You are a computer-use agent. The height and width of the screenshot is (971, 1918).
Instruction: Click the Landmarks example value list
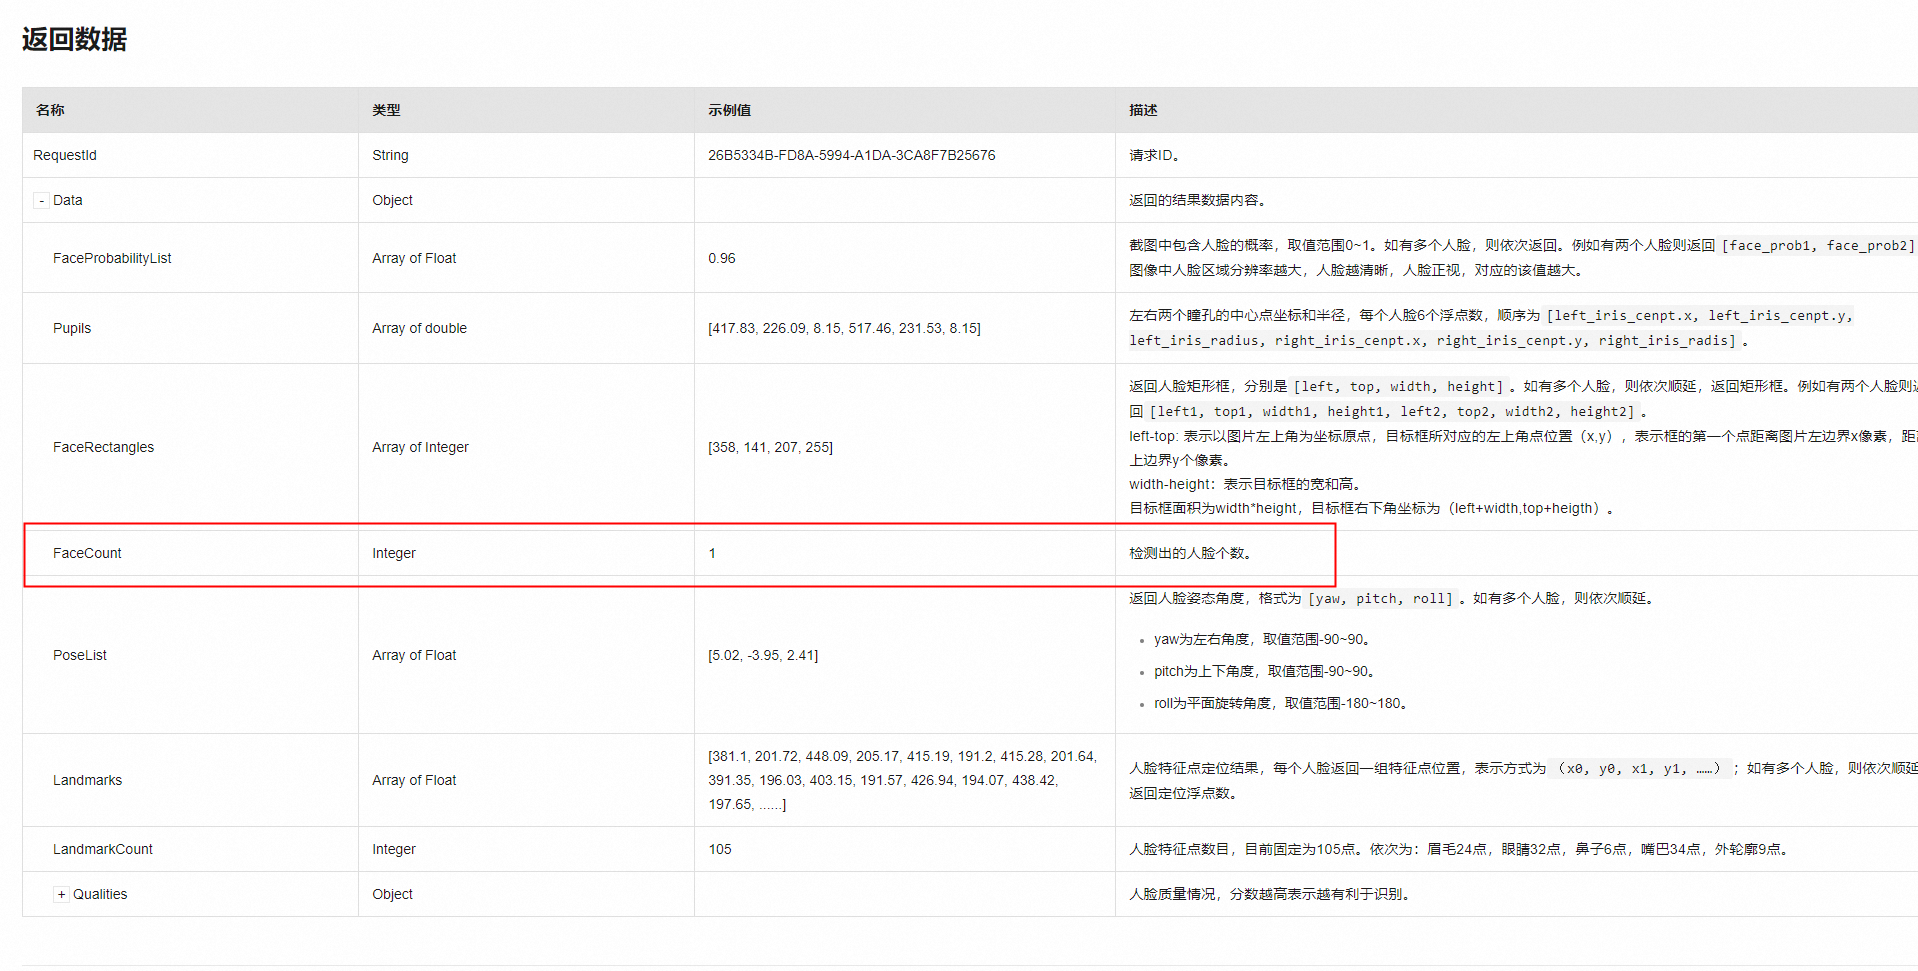(x=902, y=780)
